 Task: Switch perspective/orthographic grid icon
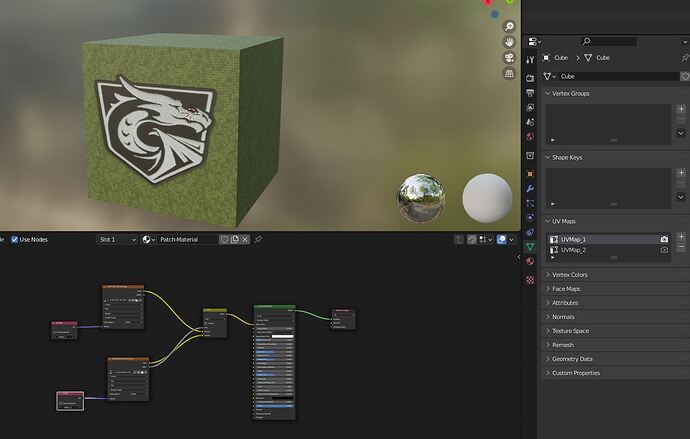(509, 73)
